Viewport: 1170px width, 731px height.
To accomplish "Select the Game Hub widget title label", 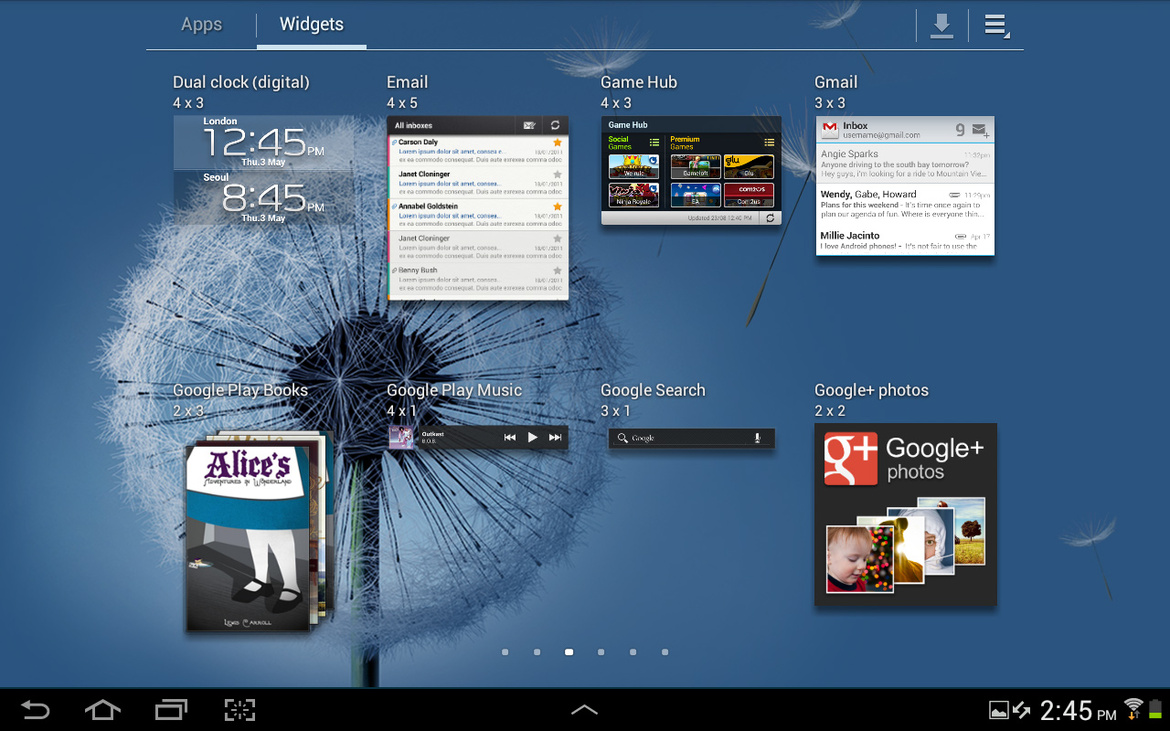I will pos(639,82).
